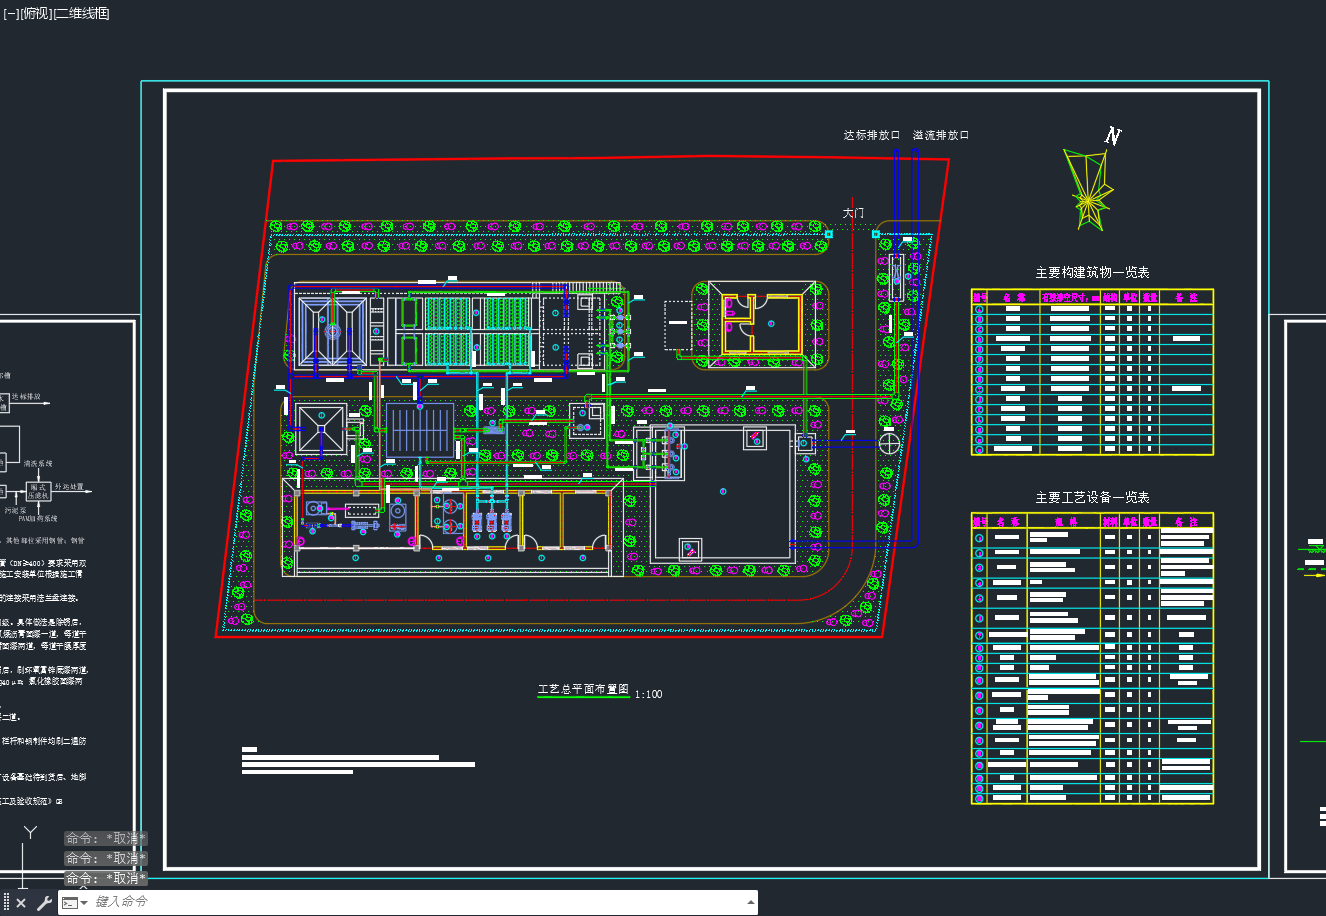Click the last 命令: *取消* history line
The image size is (1326, 916).
106,878
